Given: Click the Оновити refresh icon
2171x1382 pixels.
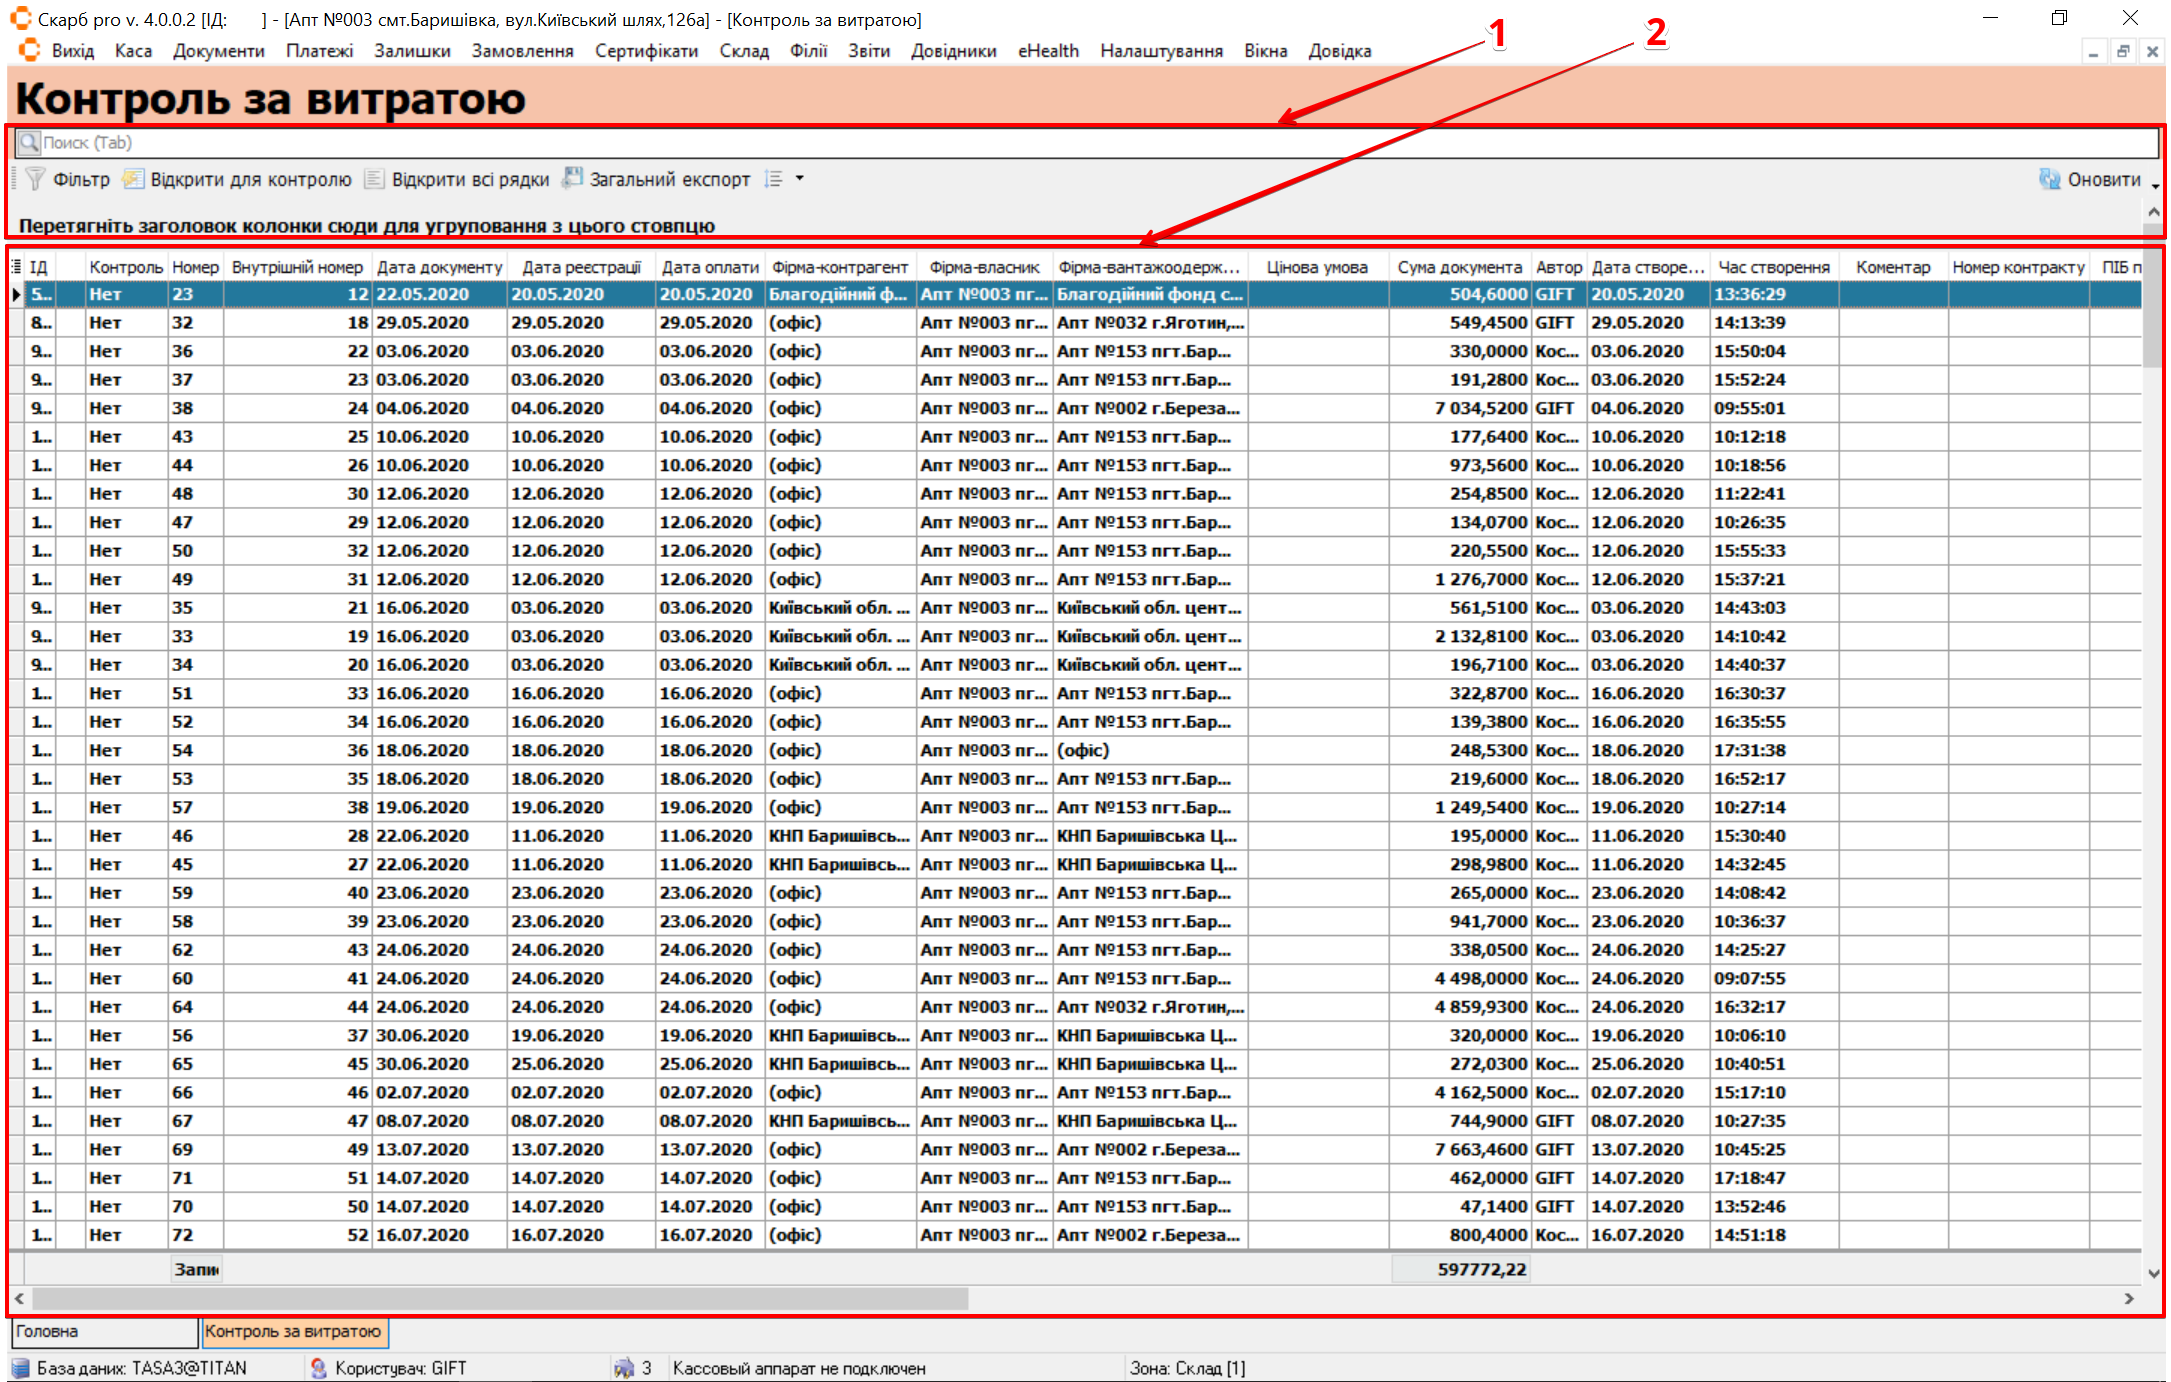Looking at the screenshot, I should point(2049,179).
